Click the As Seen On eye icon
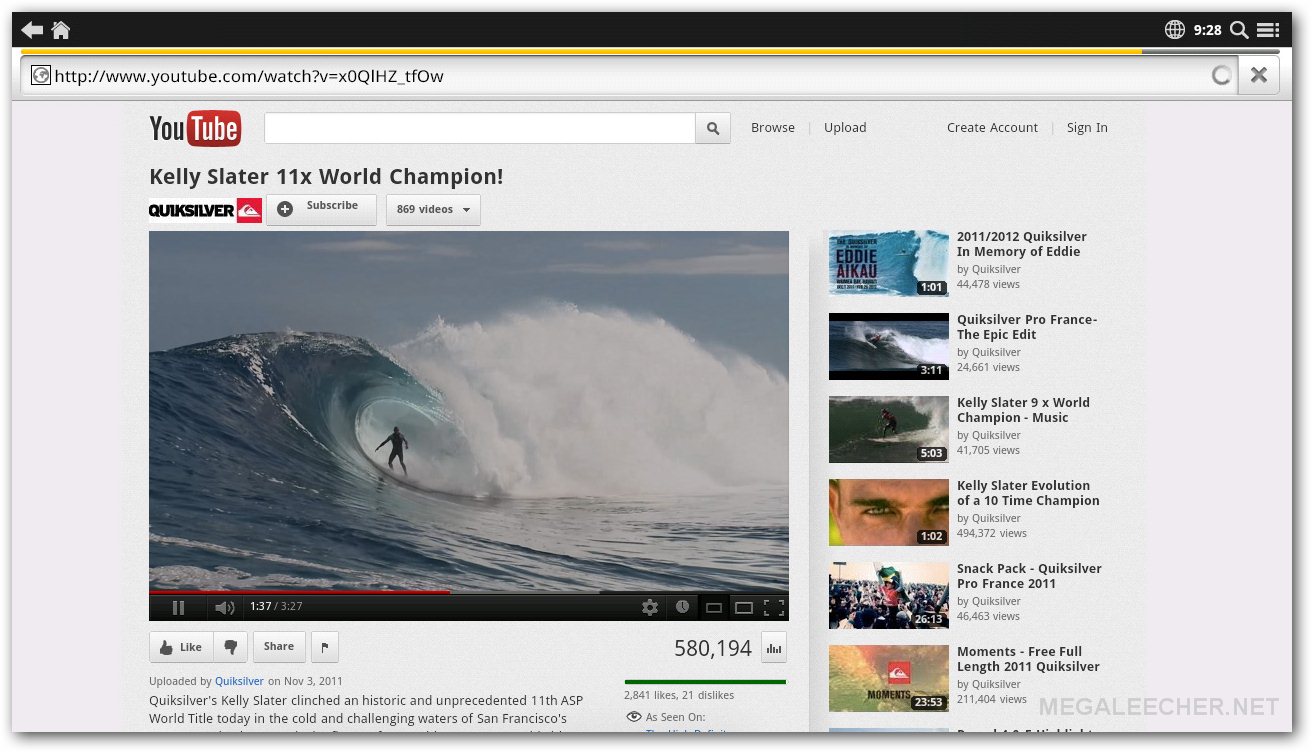 click(x=633, y=717)
